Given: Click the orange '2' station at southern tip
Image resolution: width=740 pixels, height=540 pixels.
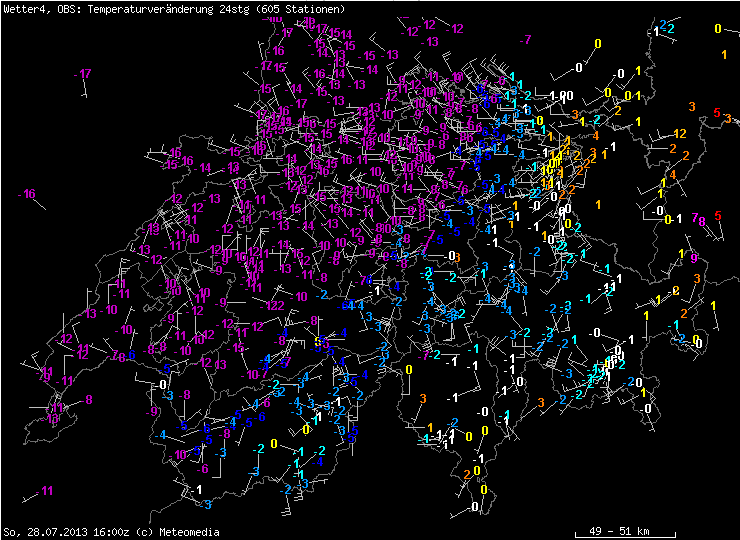Looking at the screenshot, I should (x=467, y=474).
